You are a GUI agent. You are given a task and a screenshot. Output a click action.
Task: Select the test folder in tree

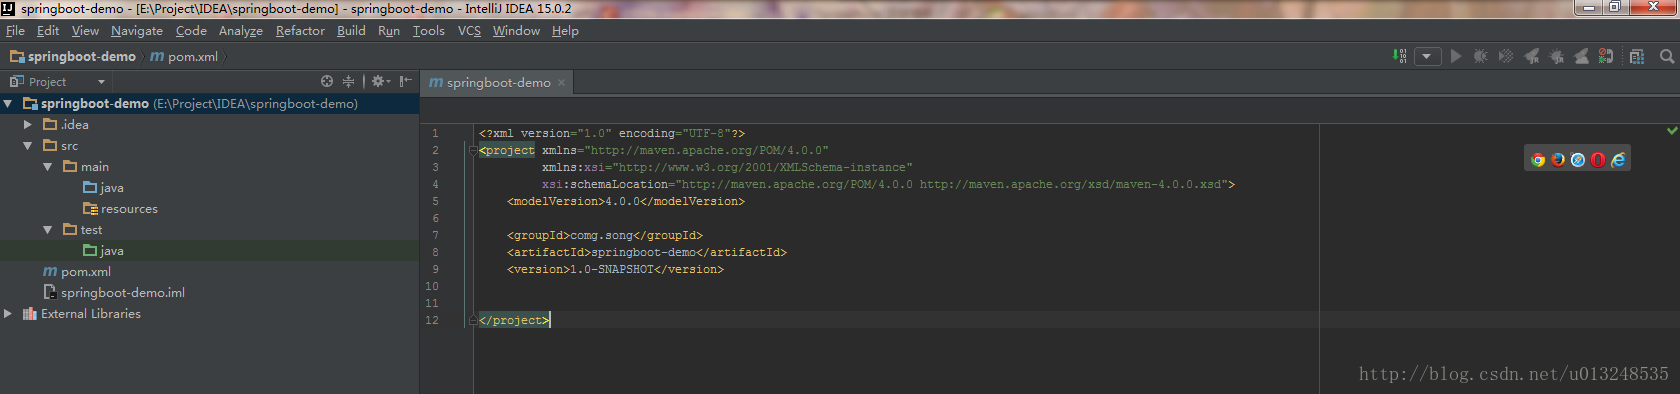coord(82,229)
